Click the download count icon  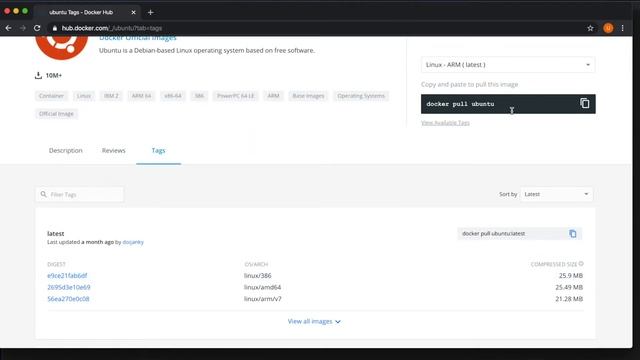click(38, 76)
